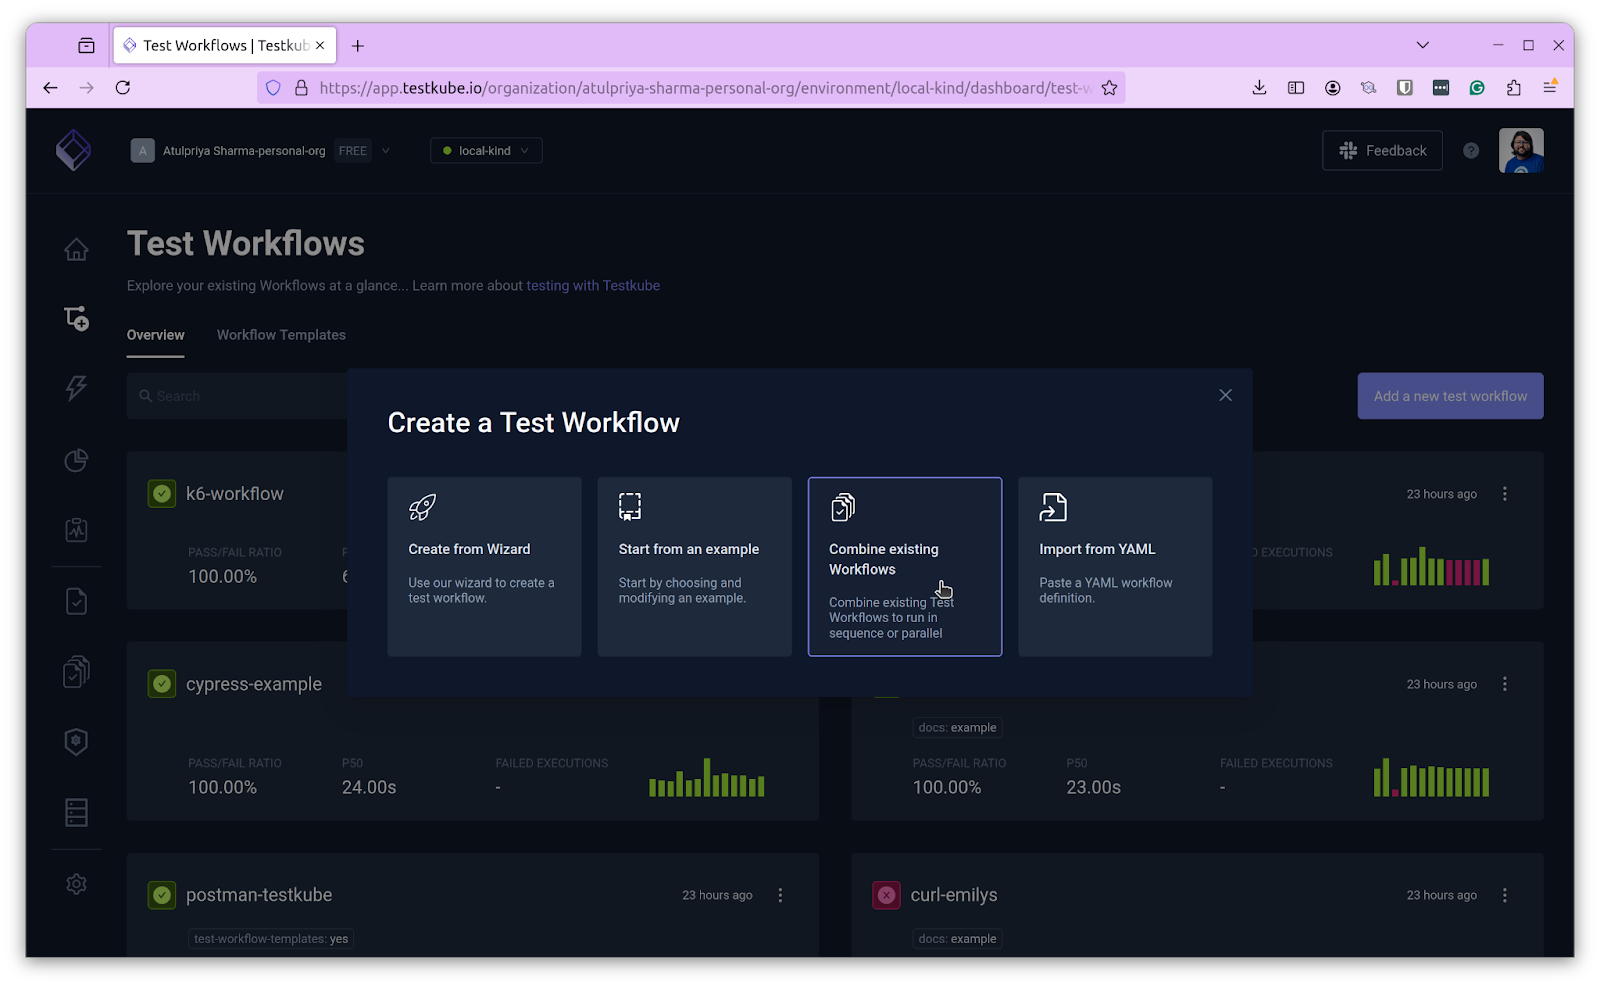
Task: Click the workflow Search field
Action: point(237,396)
